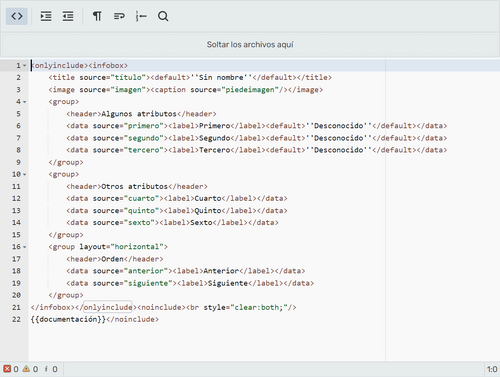Click the cursor position indicator 1:0
This screenshot has width=500, height=377.
[492, 369]
